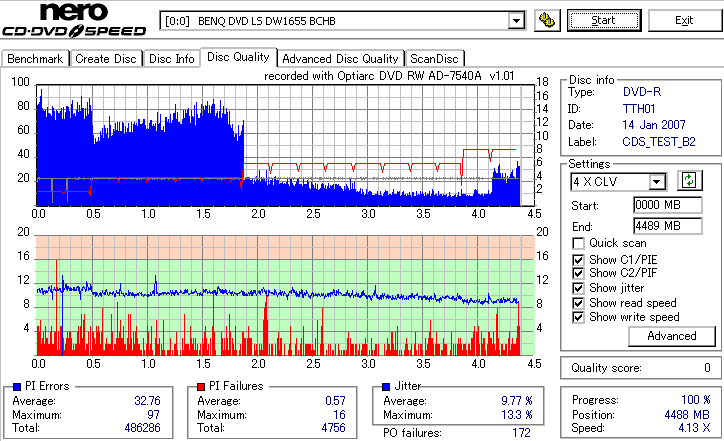
Task: Click the disc type value DVD-R
Action: pos(642,92)
